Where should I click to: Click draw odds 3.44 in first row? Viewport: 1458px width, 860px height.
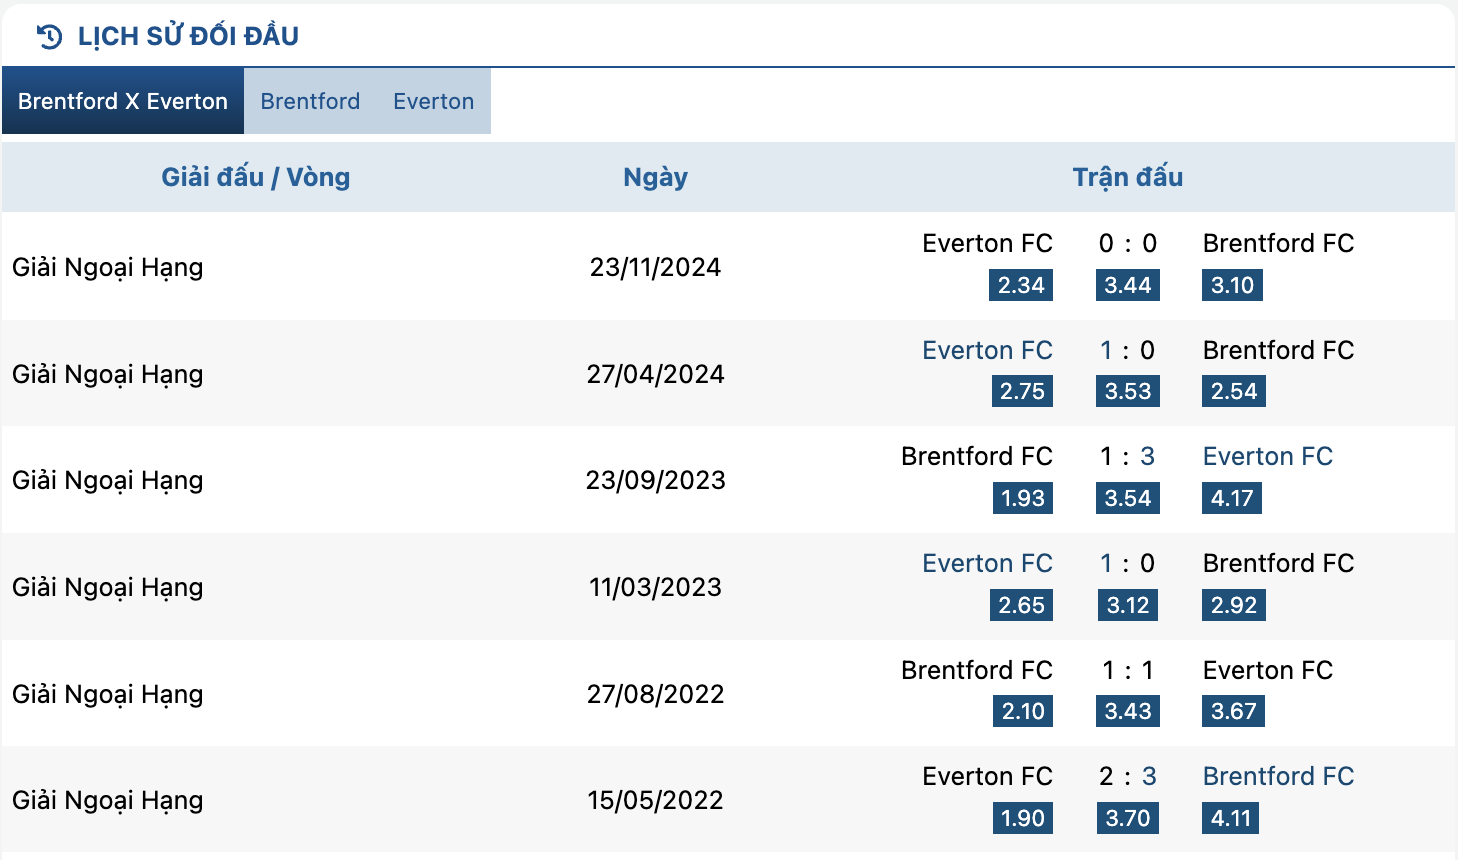pyautogui.click(x=1128, y=285)
